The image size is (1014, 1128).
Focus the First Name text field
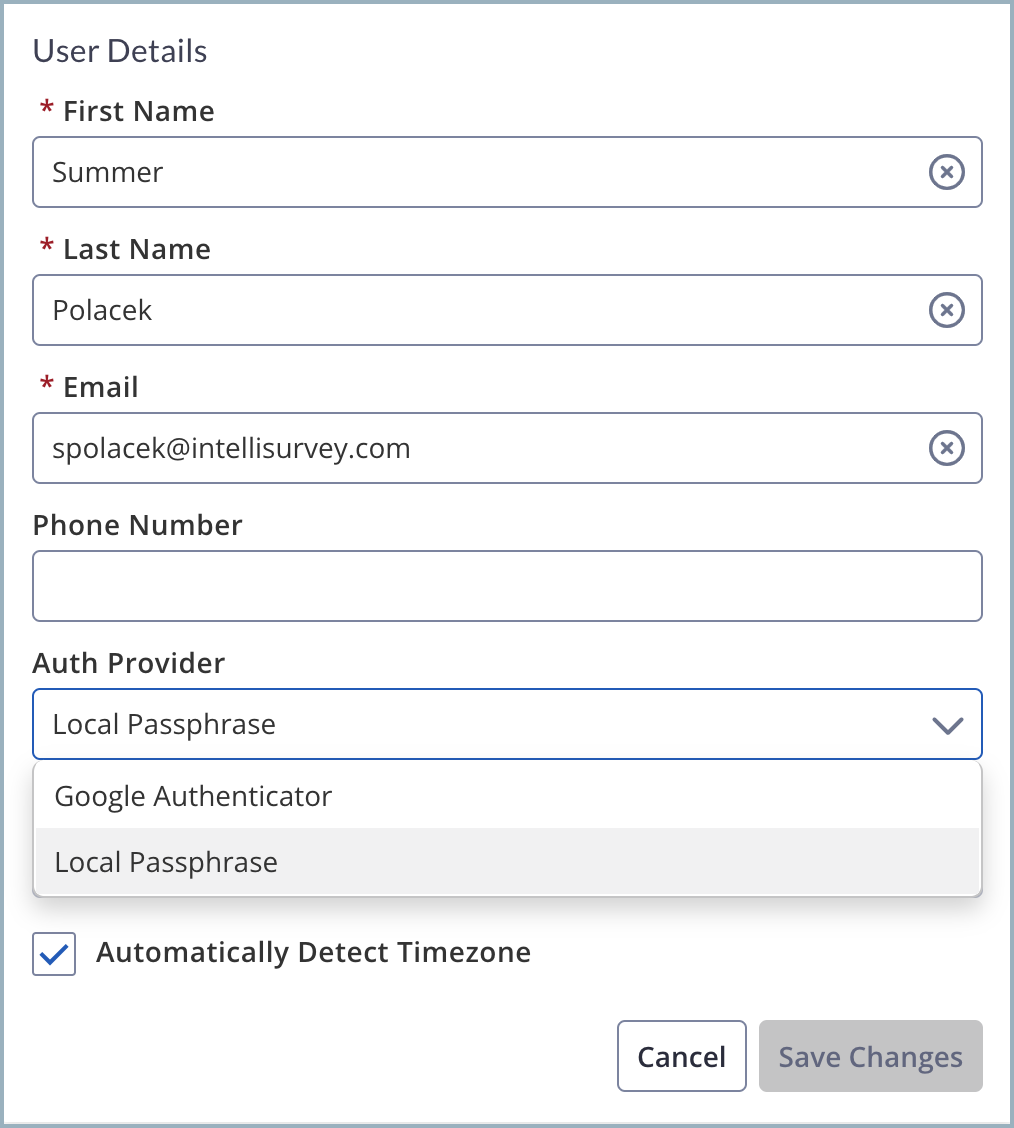(x=507, y=172)
